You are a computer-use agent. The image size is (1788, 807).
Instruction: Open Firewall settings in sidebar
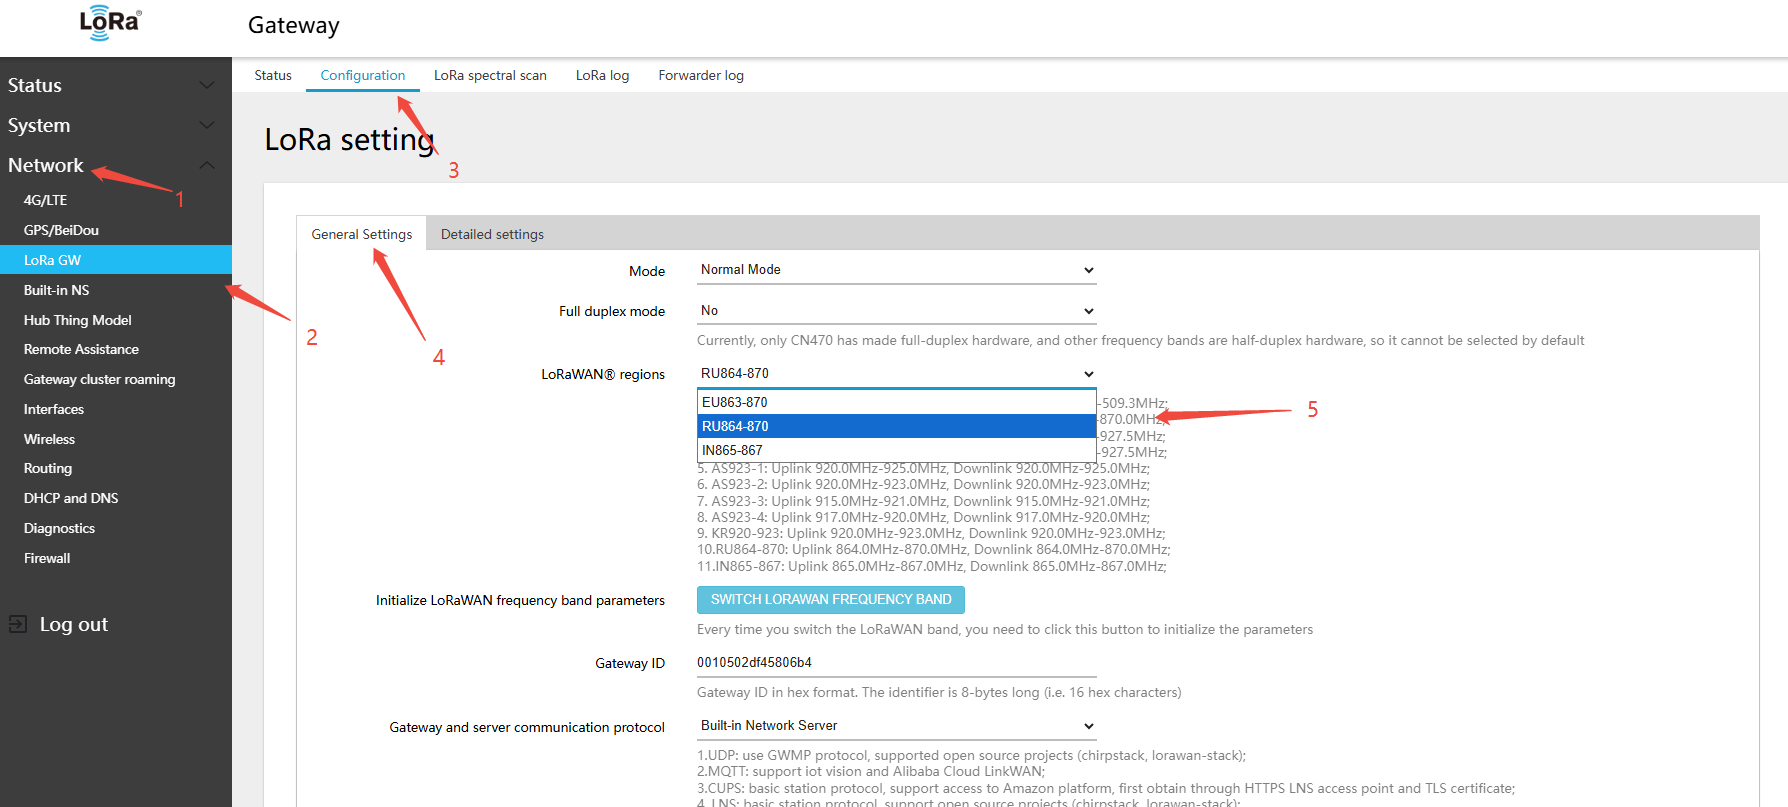coord(47,558)
